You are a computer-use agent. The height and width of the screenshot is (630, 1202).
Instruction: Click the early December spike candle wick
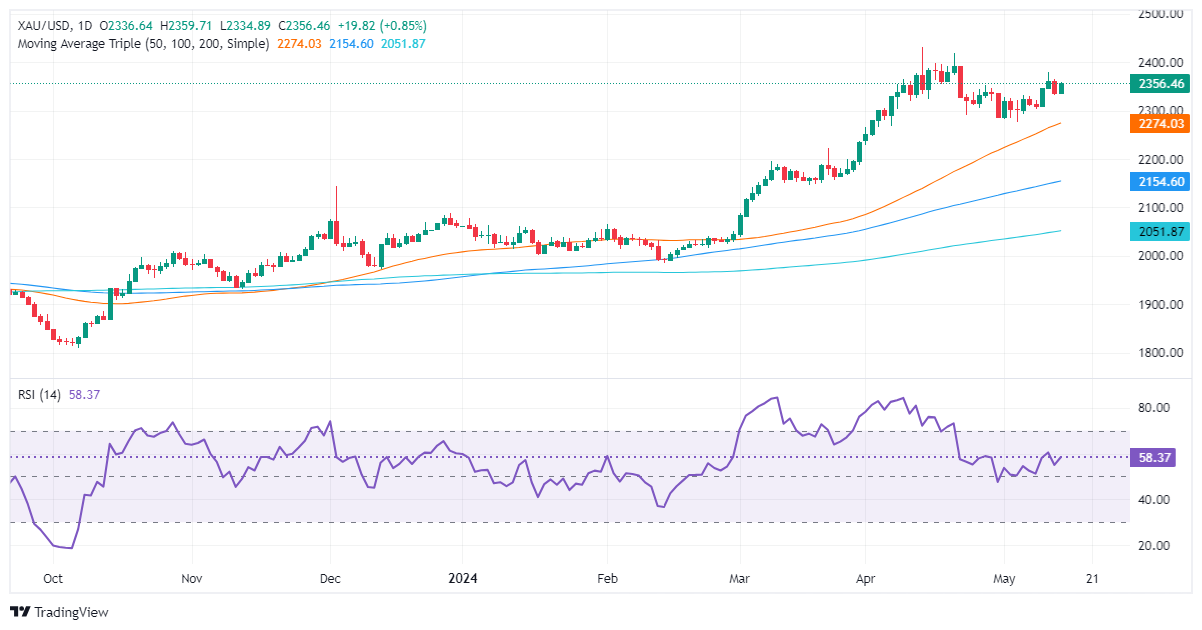tap(337, 200)
